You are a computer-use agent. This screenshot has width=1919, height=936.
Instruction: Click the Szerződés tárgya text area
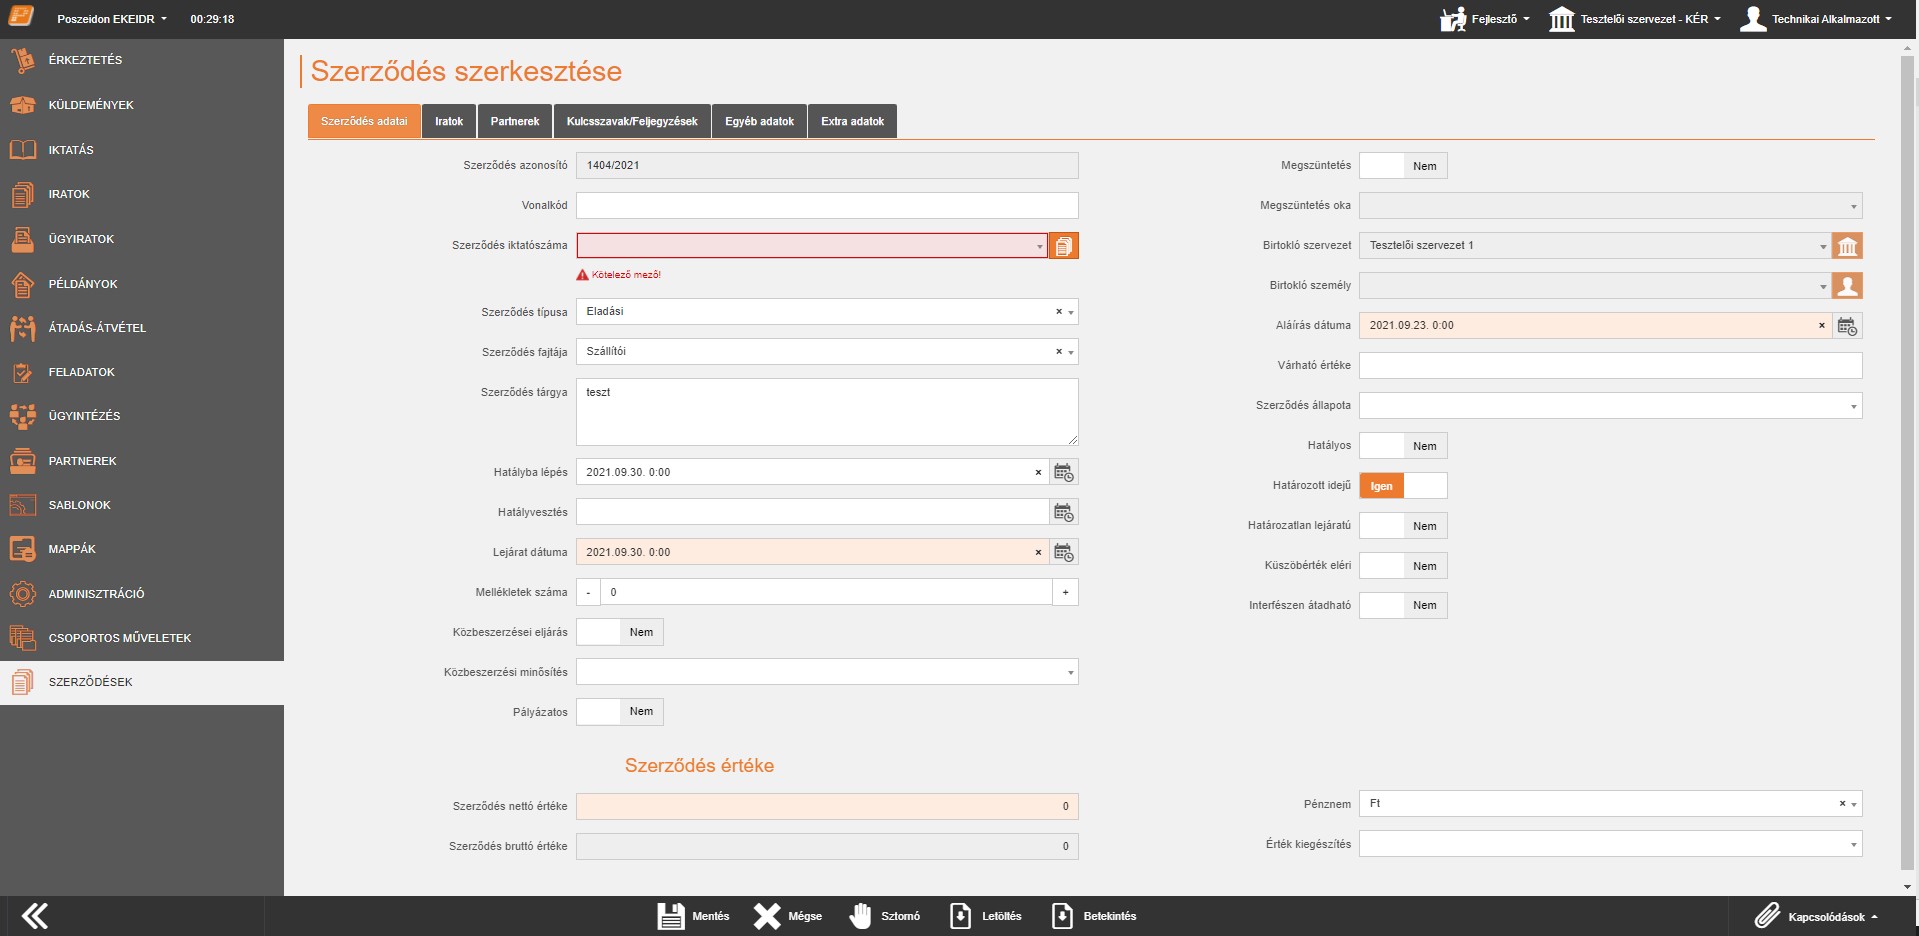coord(827,412)
